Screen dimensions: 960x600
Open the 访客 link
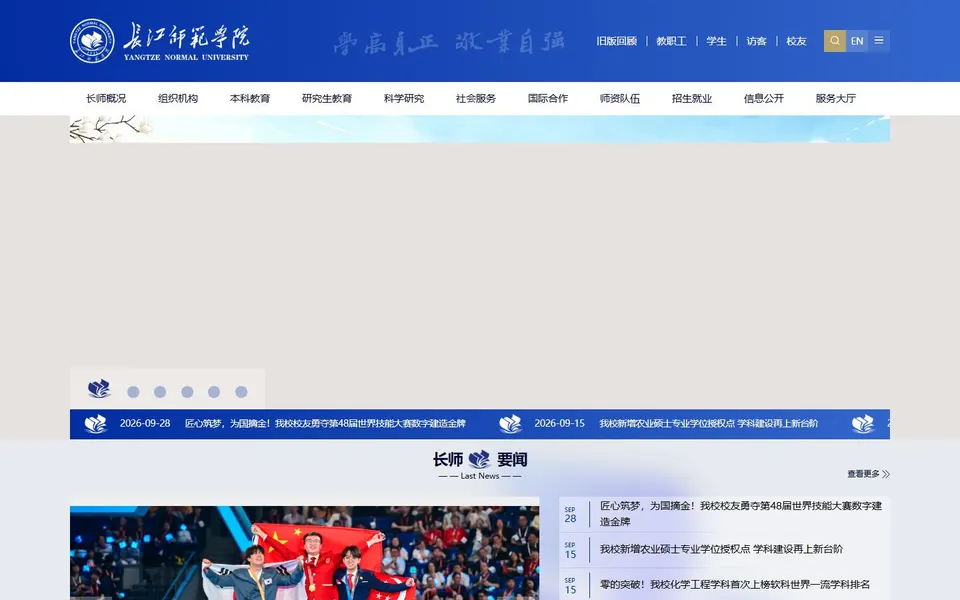756,41
